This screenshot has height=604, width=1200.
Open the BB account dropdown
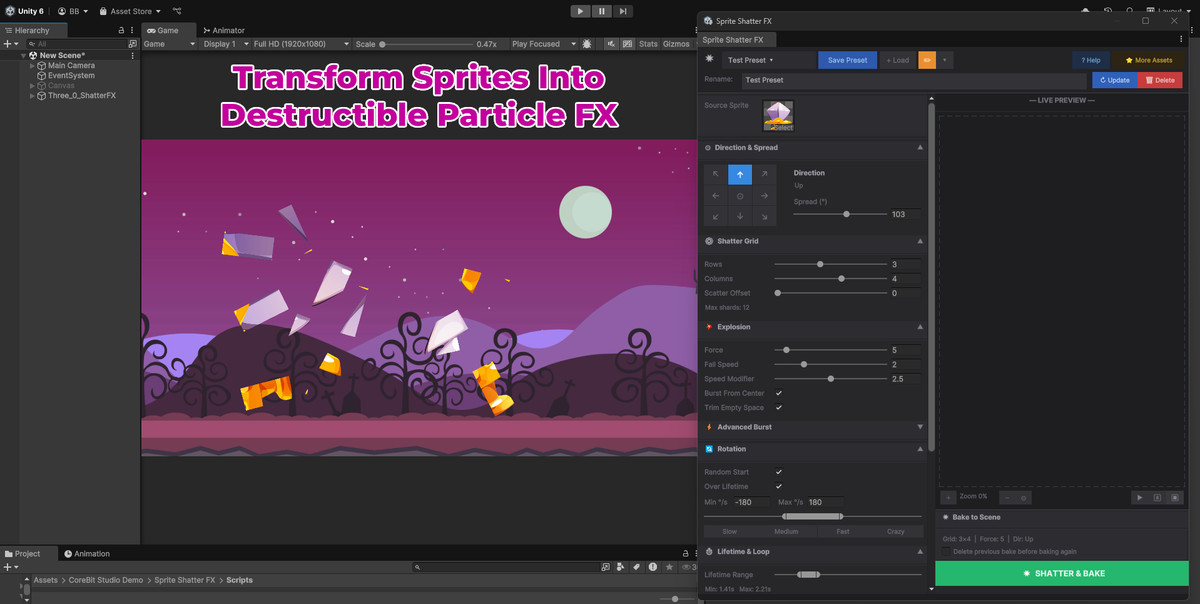click(72, 11)
